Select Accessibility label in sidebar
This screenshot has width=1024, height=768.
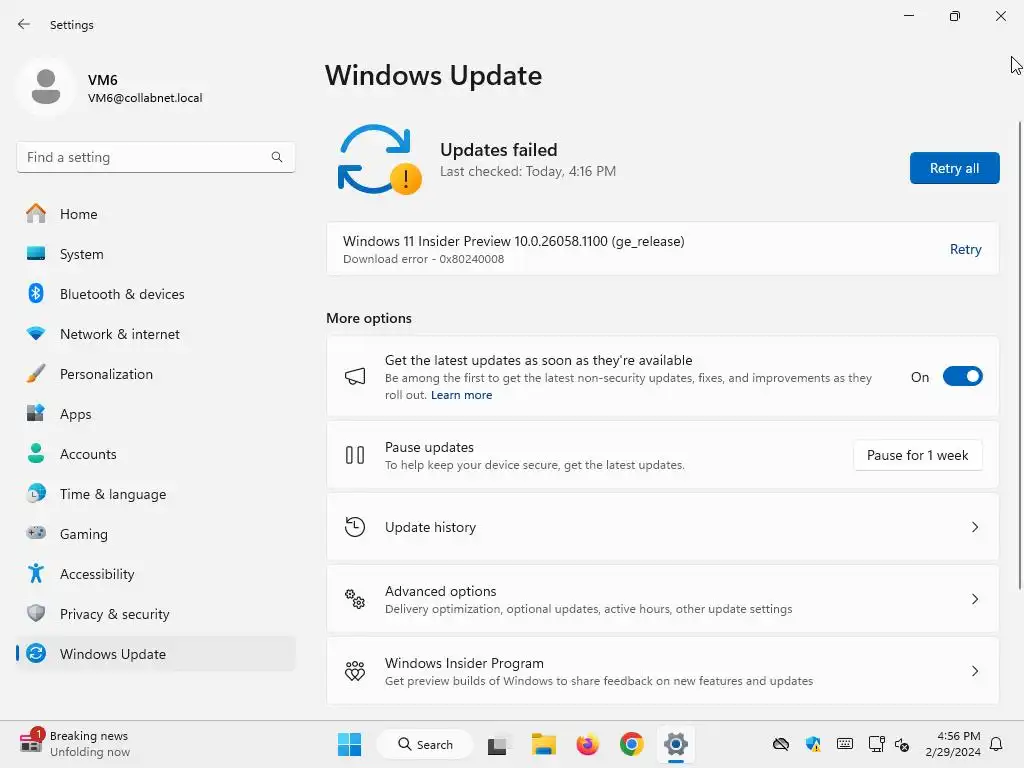coord(97,574)
